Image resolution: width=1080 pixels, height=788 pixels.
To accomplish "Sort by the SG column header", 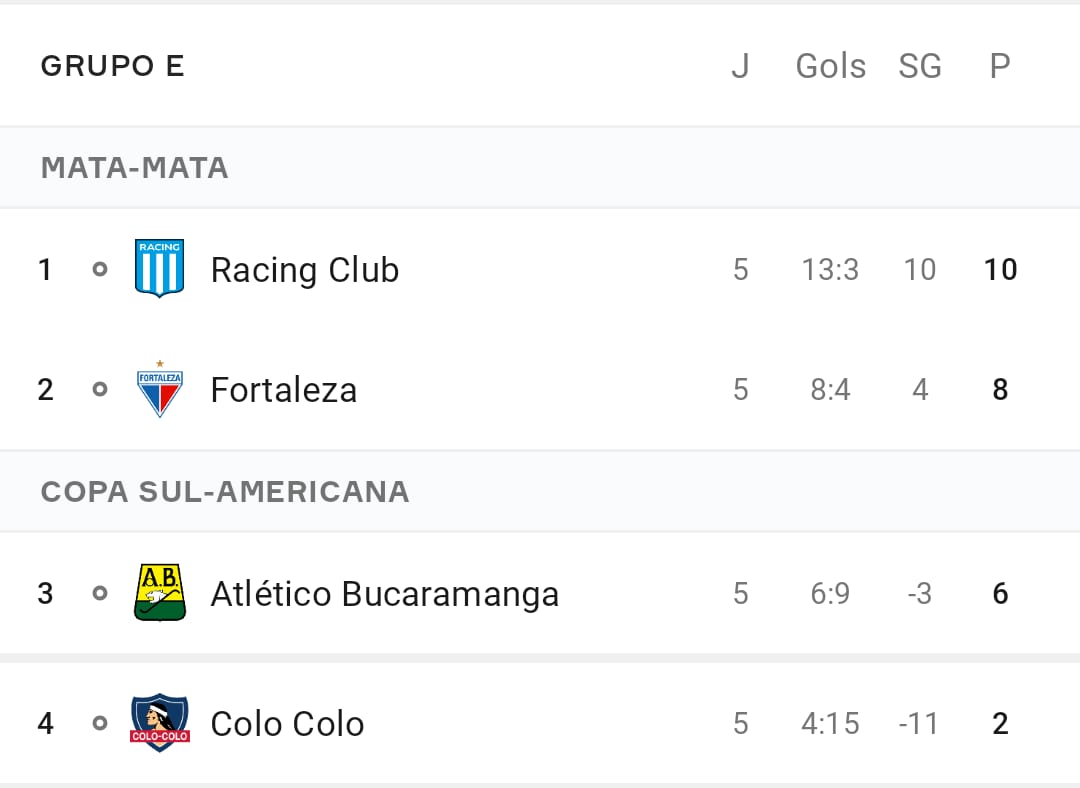I will 920,66.
